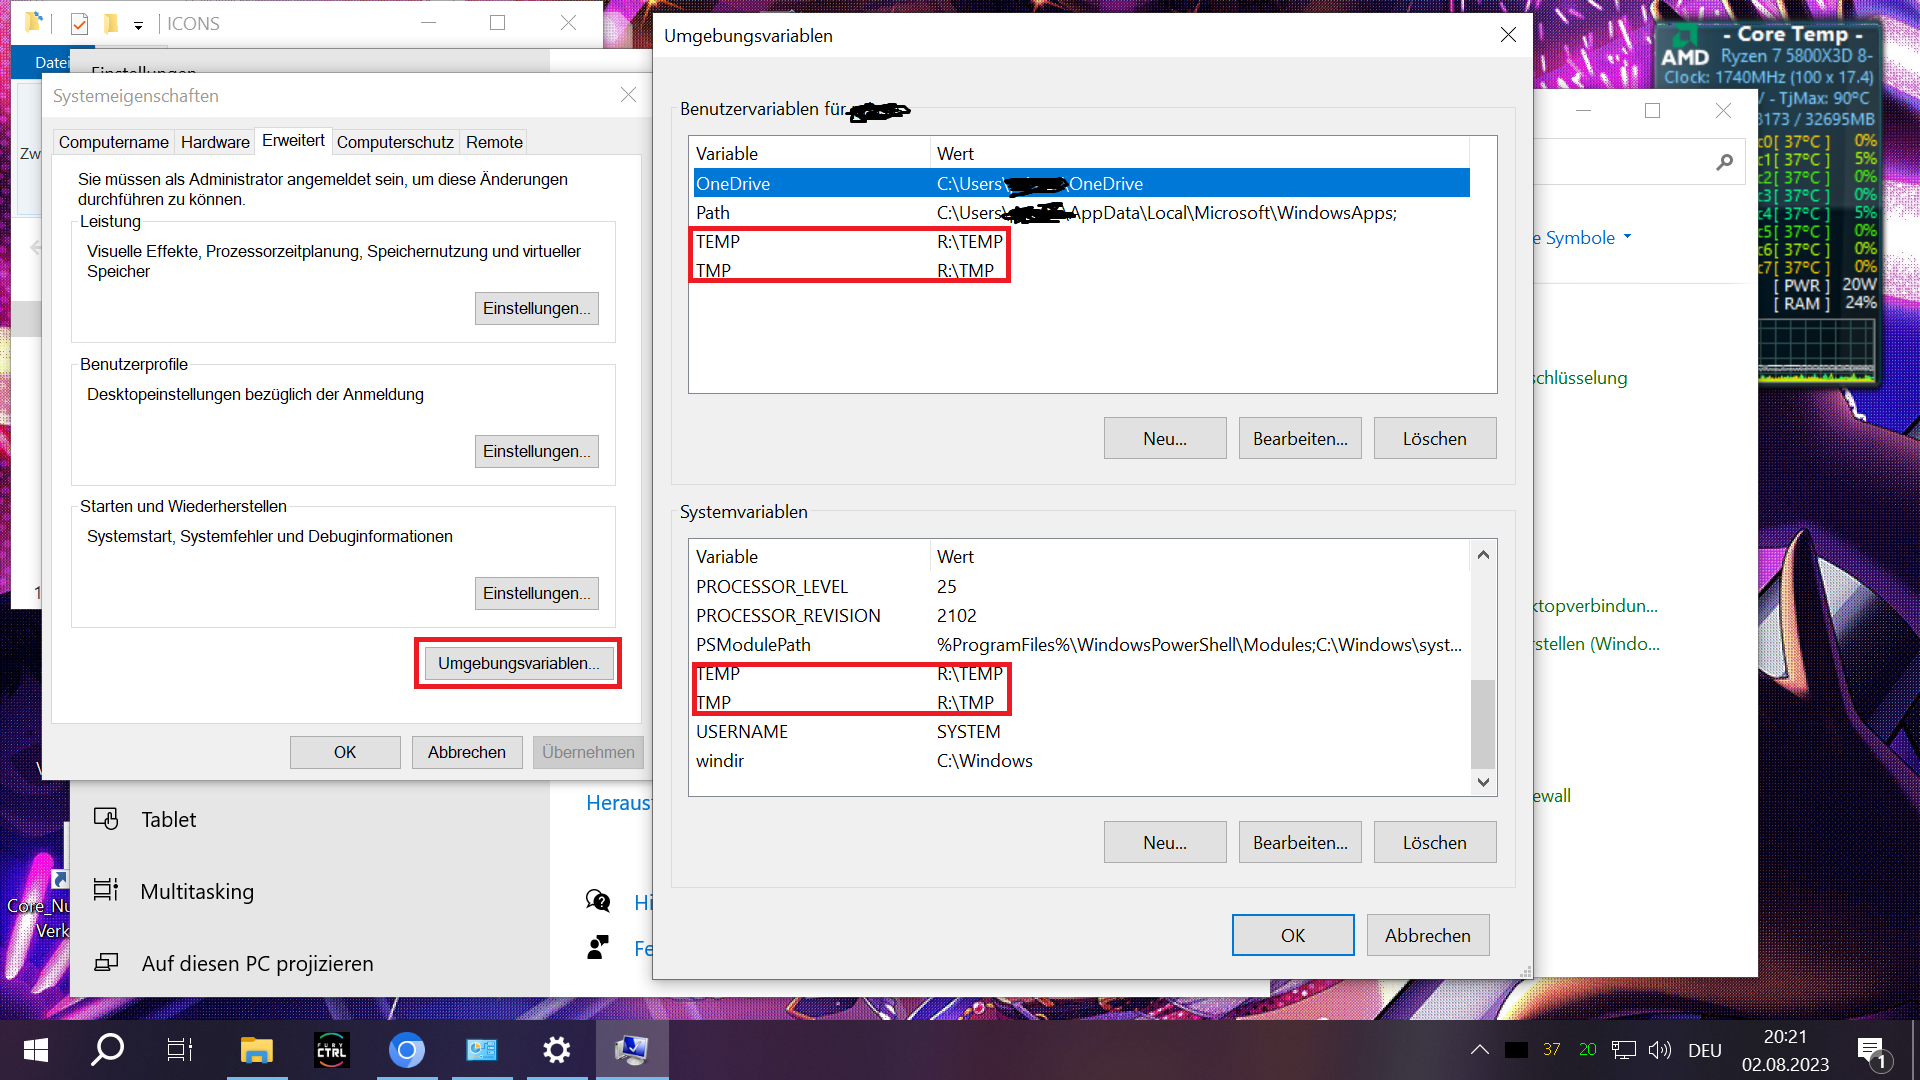
Task: Click the scroll up arrow in Systemvariablen
Action: [1483, 555]
